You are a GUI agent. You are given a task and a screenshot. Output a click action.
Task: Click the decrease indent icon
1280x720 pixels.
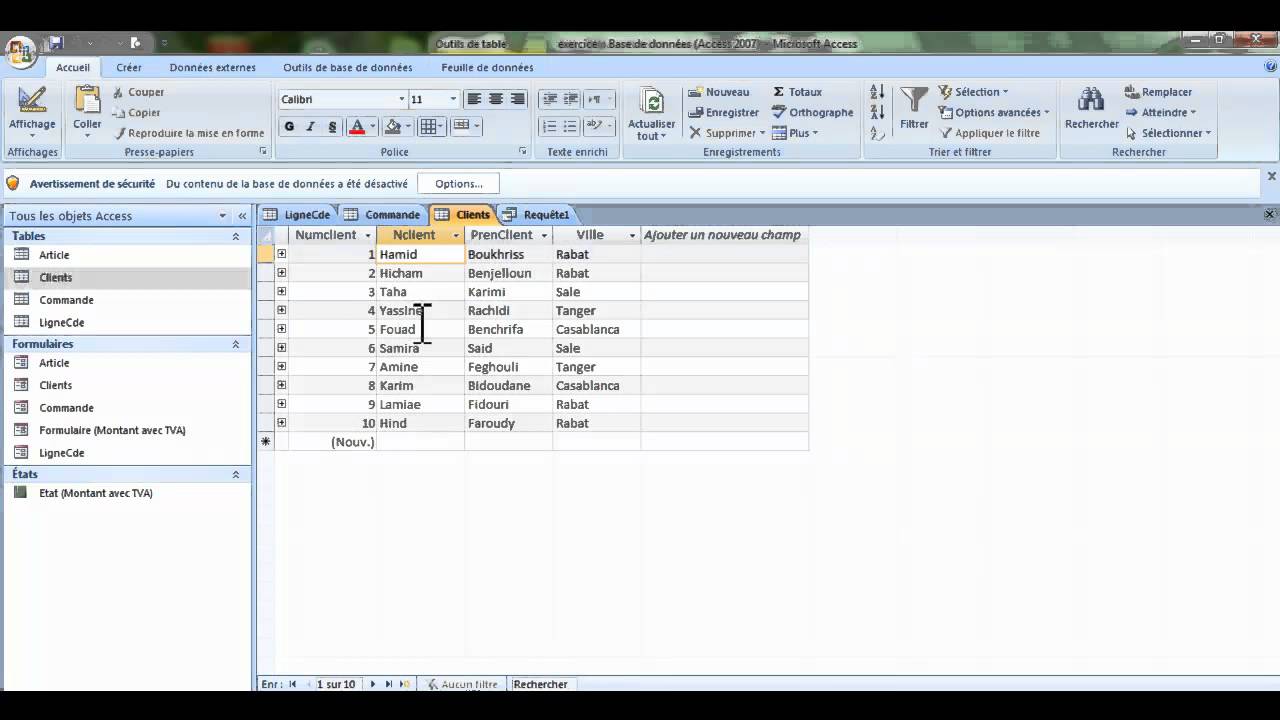[549, 99]
